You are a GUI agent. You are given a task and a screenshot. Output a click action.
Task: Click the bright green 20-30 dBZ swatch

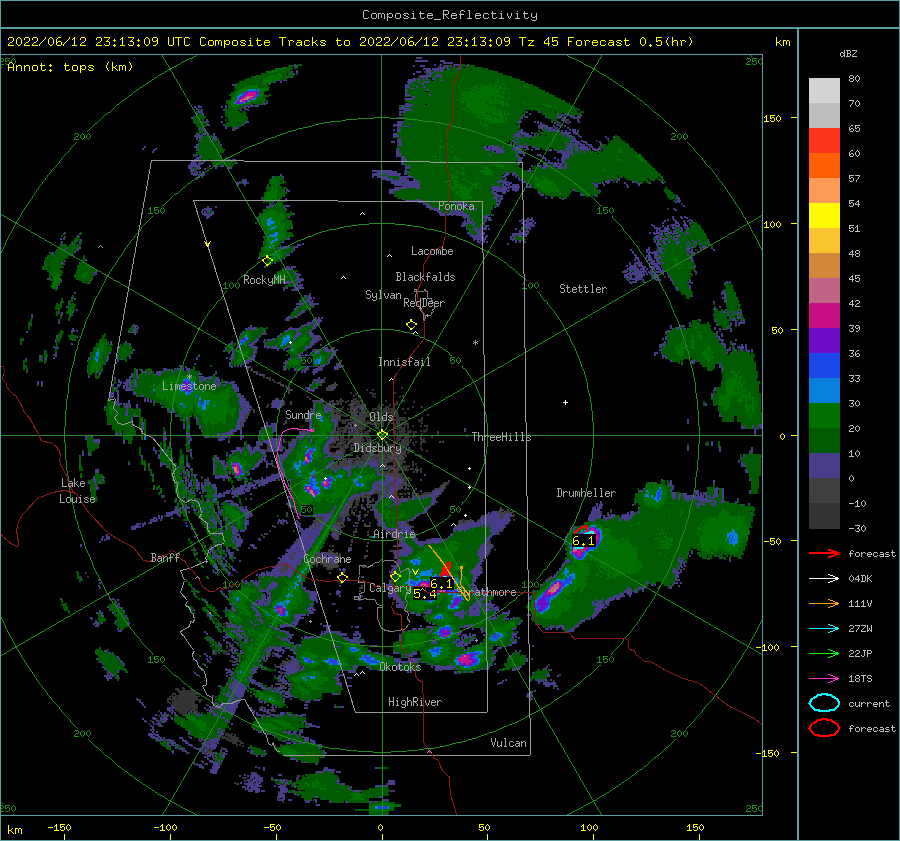click(x=824, y=416)
